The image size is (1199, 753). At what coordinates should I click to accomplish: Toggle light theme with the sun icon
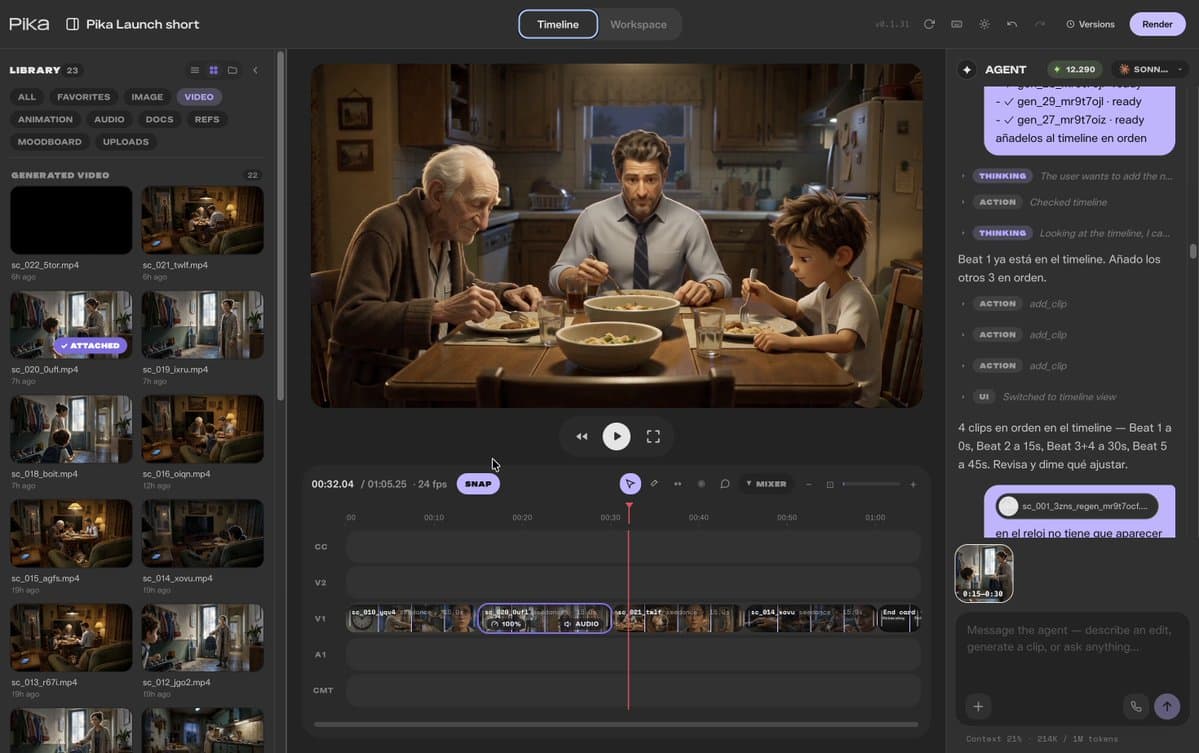[984, 24]
